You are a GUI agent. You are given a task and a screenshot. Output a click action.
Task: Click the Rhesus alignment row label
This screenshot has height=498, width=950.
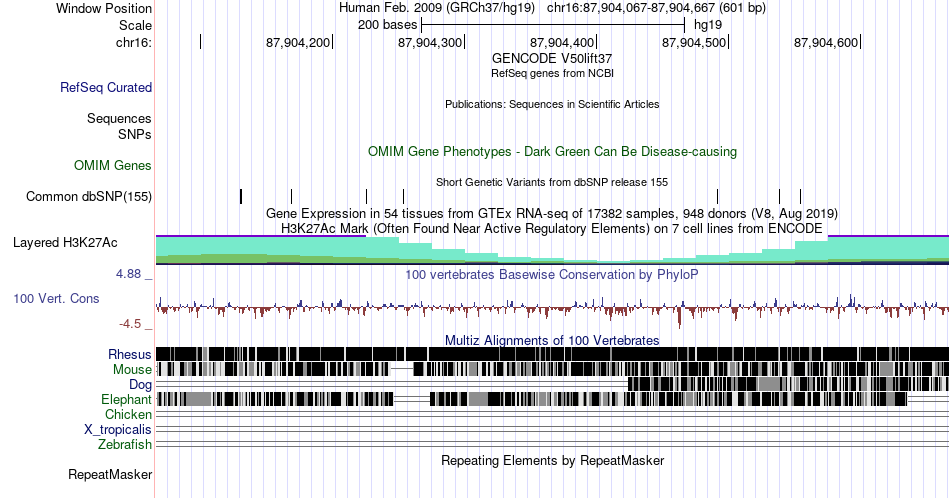pos(130,354)
